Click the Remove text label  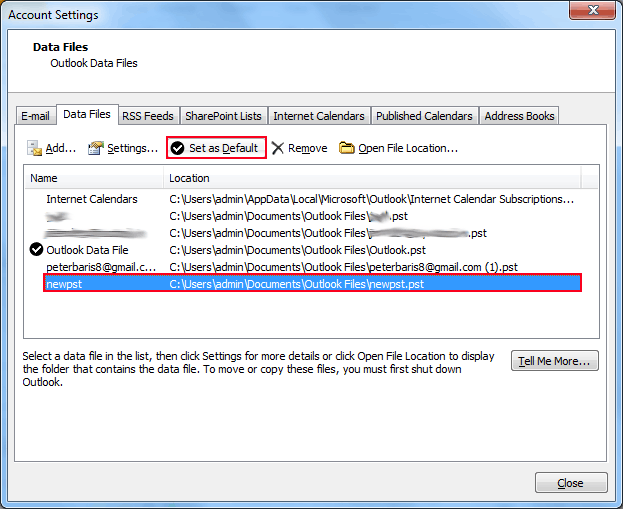point(308,148)
